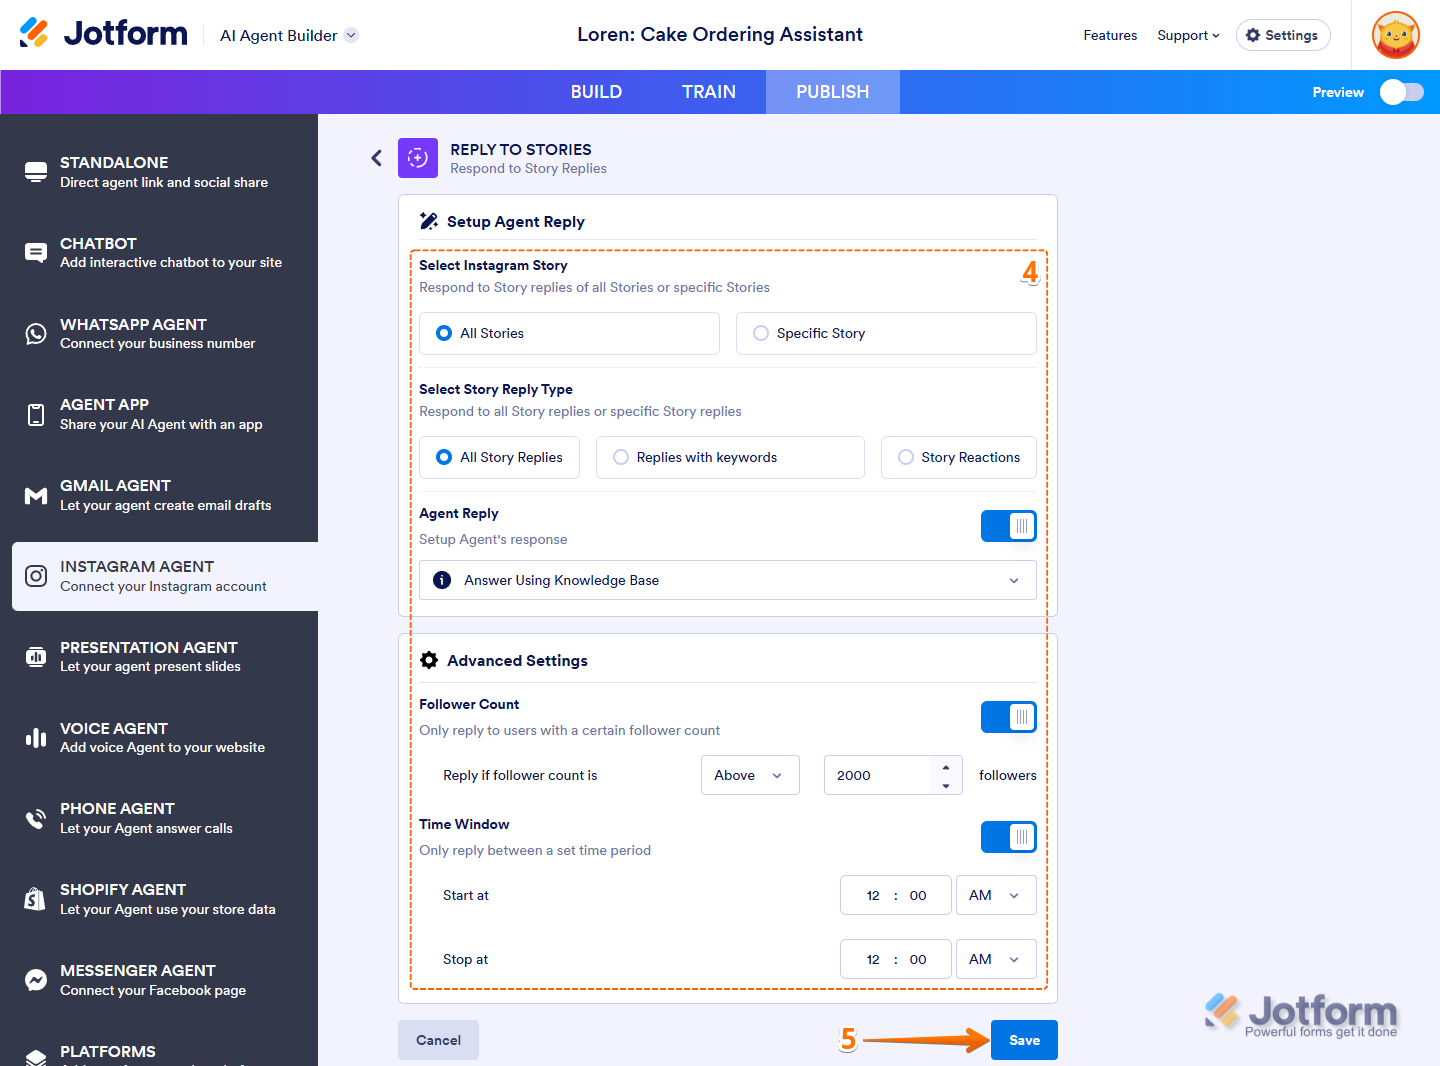Select the Instagram Agent icon
Viewport: 1440px width, 1066px height.
36,576
